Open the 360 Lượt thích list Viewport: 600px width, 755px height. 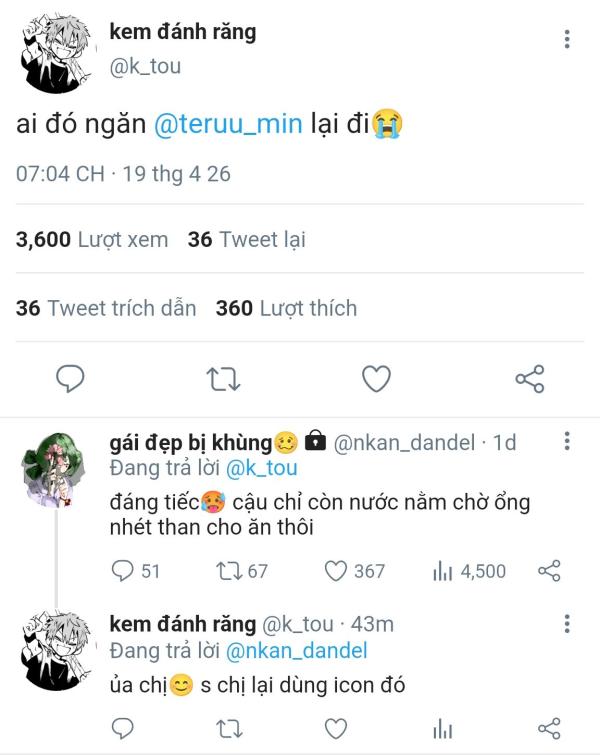287,308
